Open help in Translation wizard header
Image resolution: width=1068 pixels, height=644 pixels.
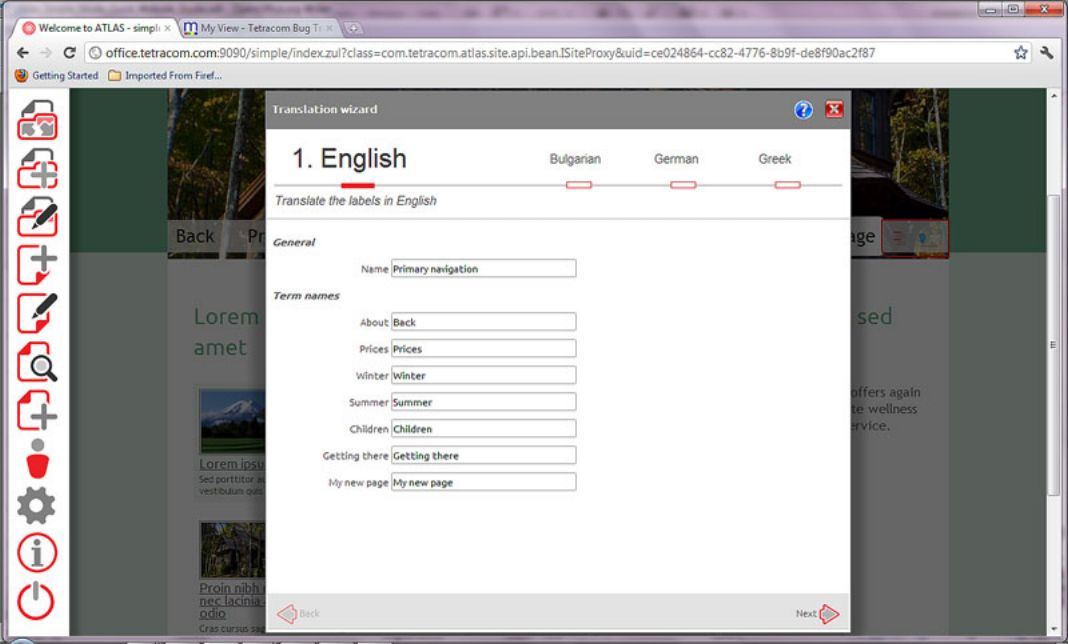point(803,110)
